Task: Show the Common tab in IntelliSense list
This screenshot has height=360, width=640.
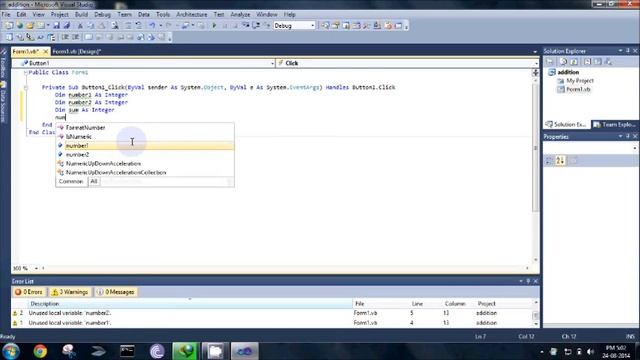Action: coord(71,181)
